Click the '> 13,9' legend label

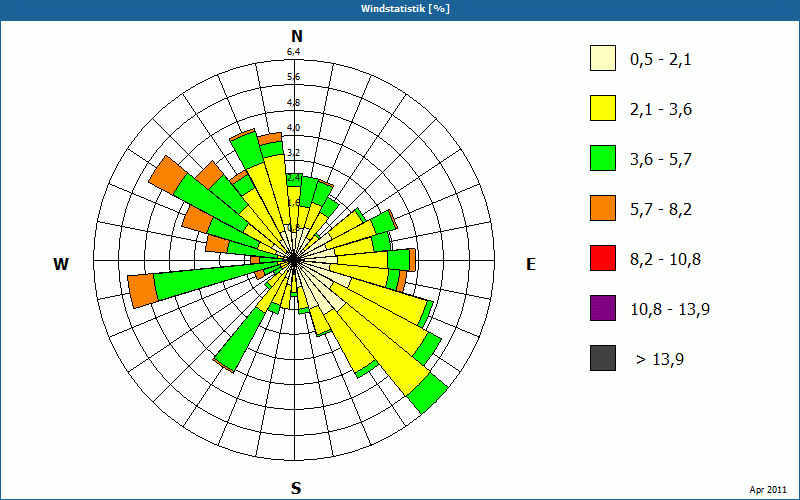coord(660,360)
